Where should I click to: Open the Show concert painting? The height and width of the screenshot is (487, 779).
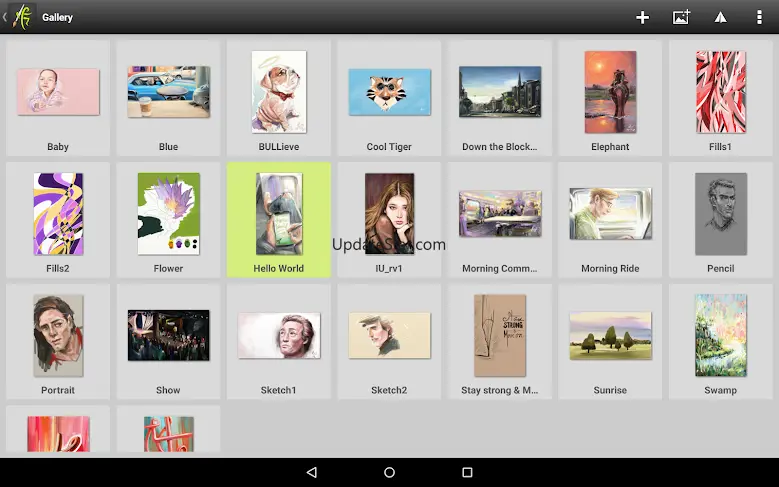168,335
